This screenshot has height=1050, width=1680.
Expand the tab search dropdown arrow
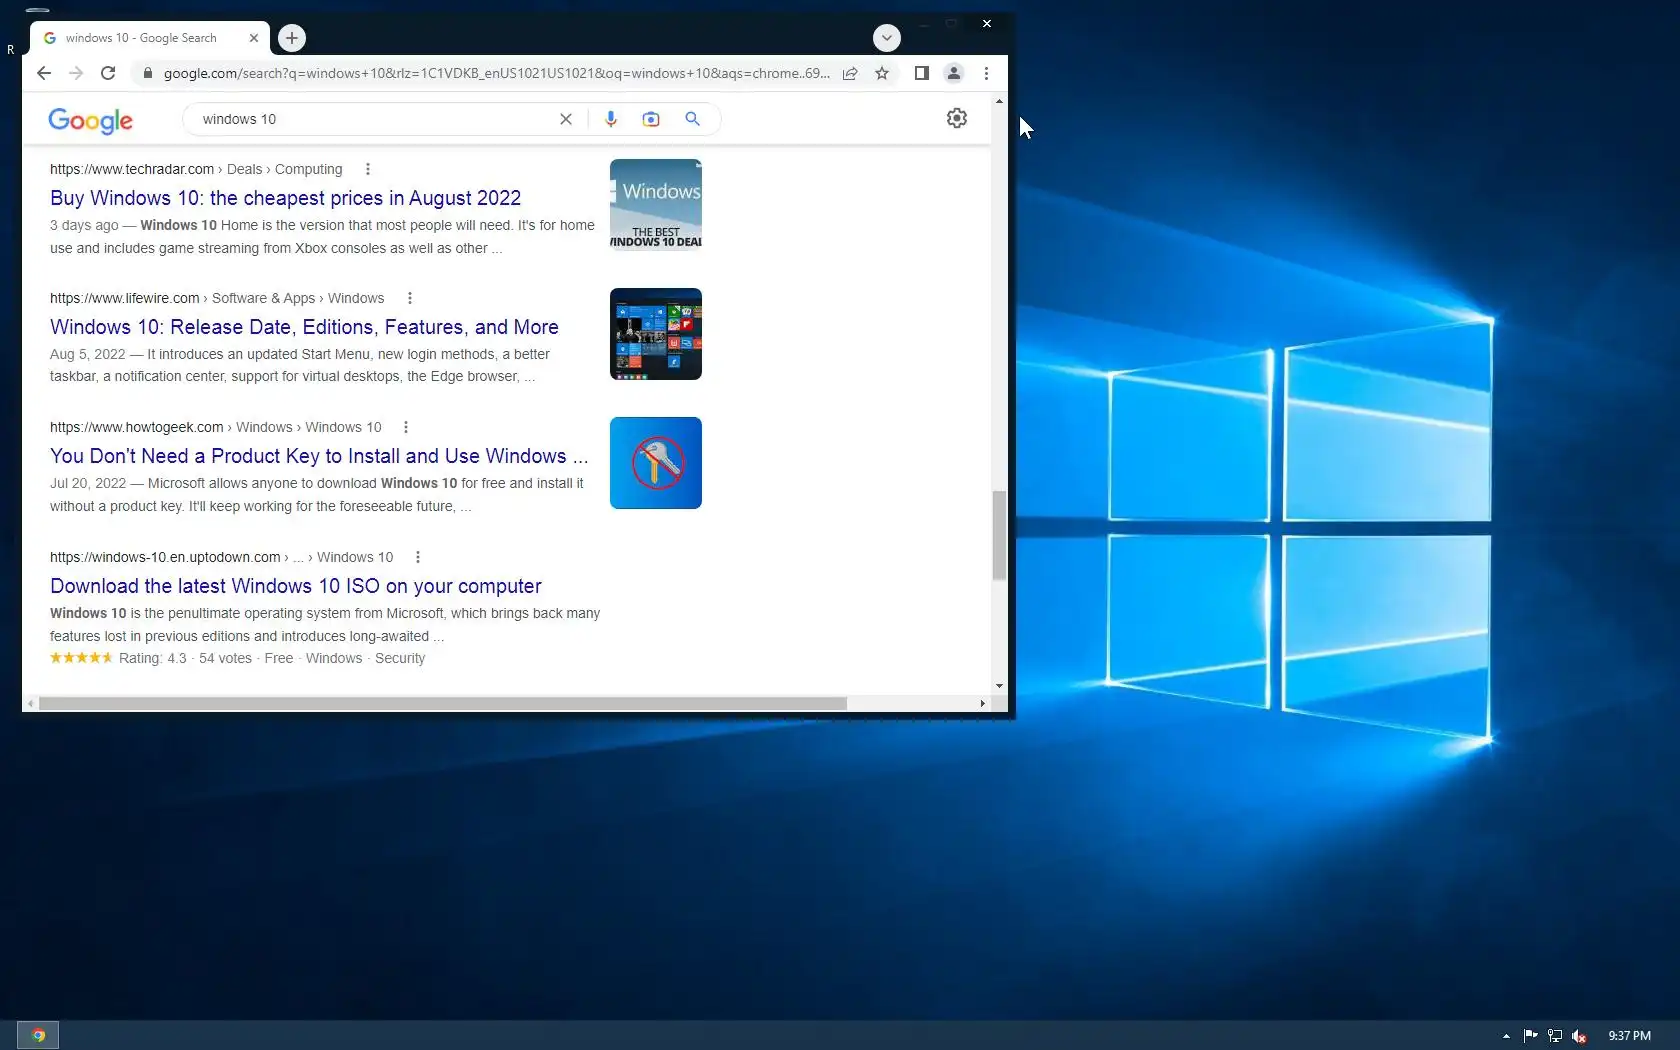pos(887,38)
